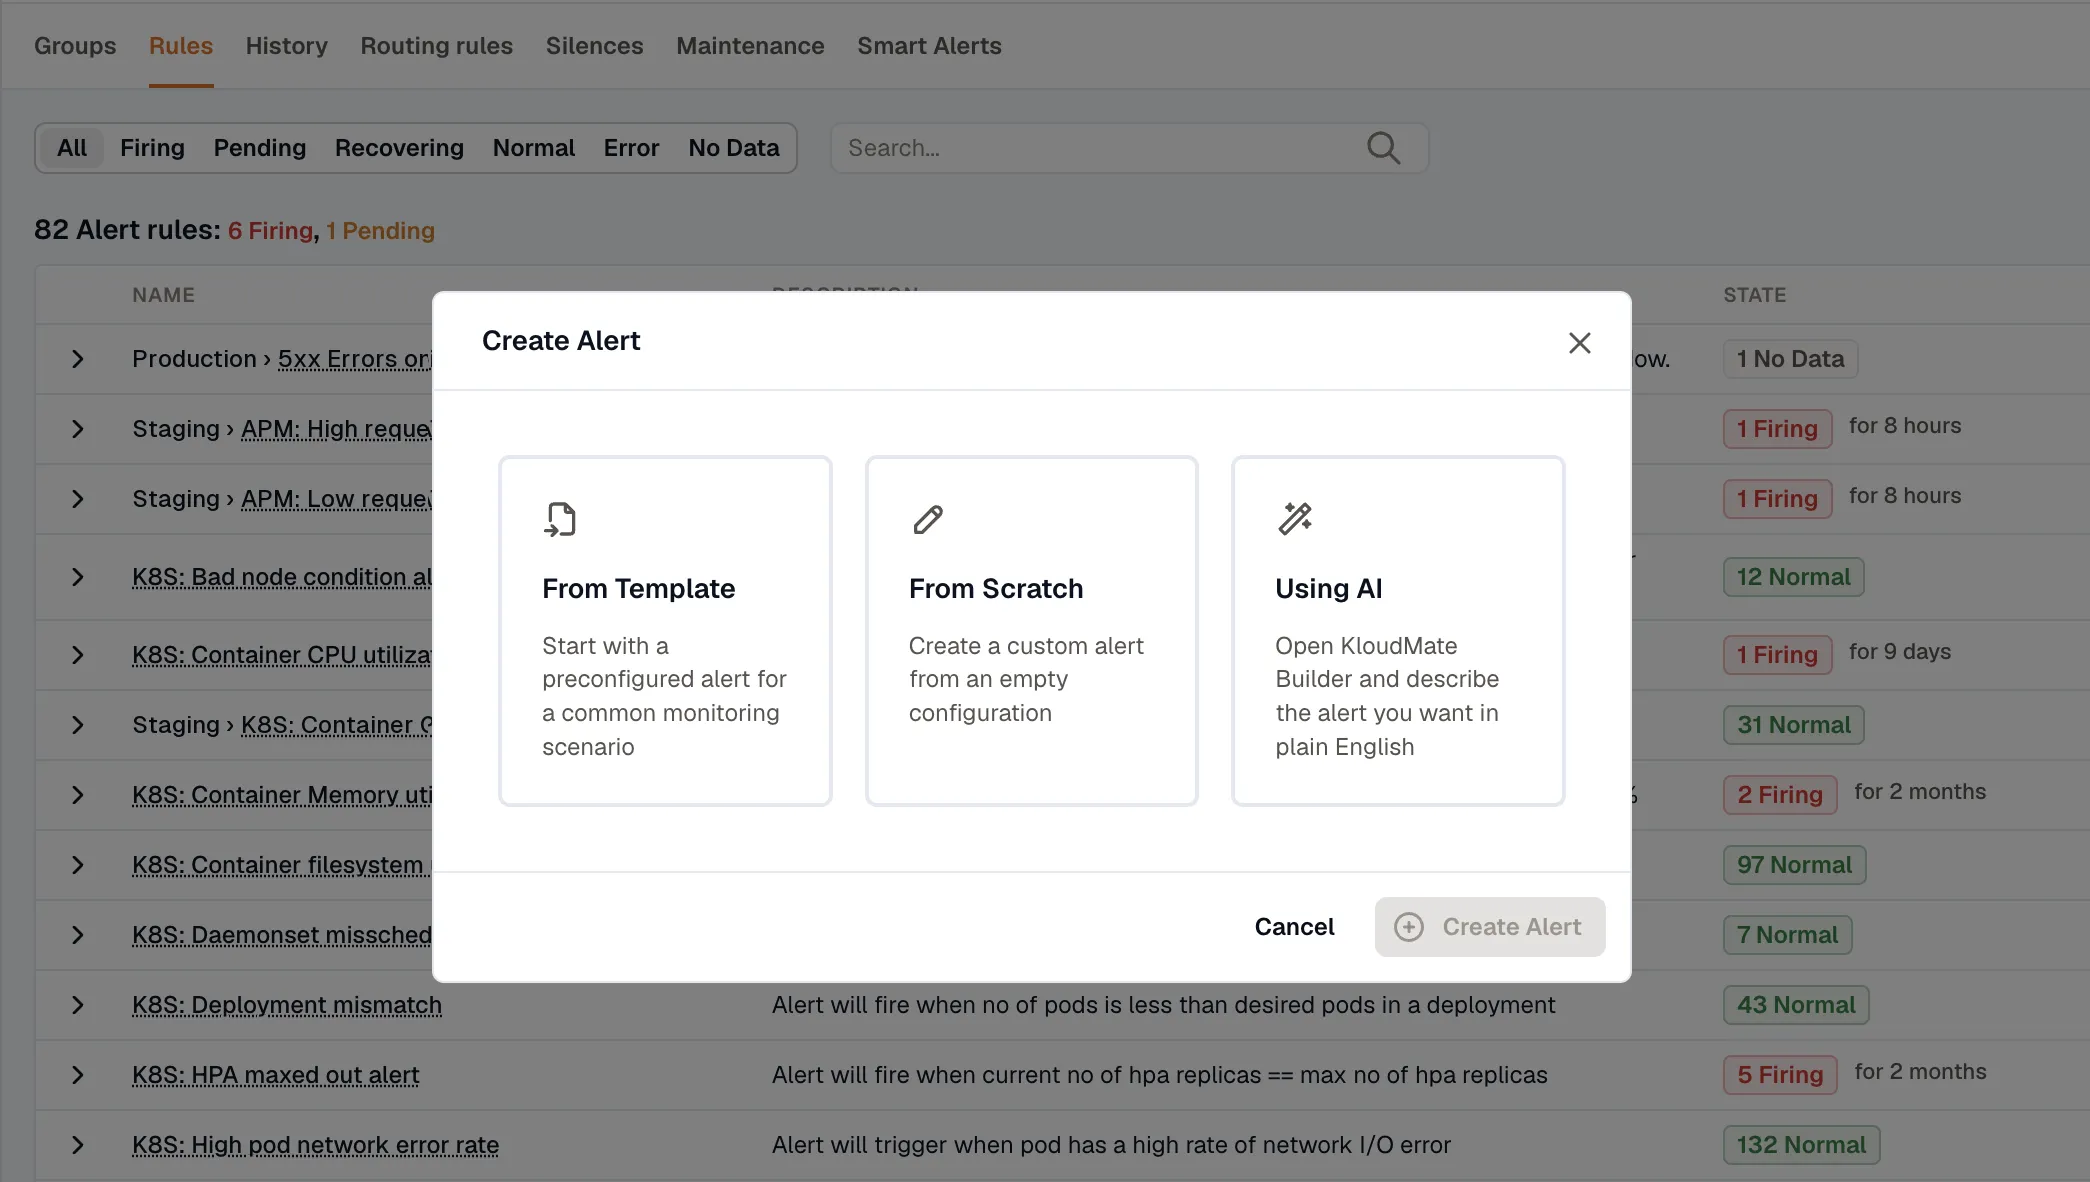2090x1182 pixels.
Task: Open the Silences tab
Action: tap(594, 46)
